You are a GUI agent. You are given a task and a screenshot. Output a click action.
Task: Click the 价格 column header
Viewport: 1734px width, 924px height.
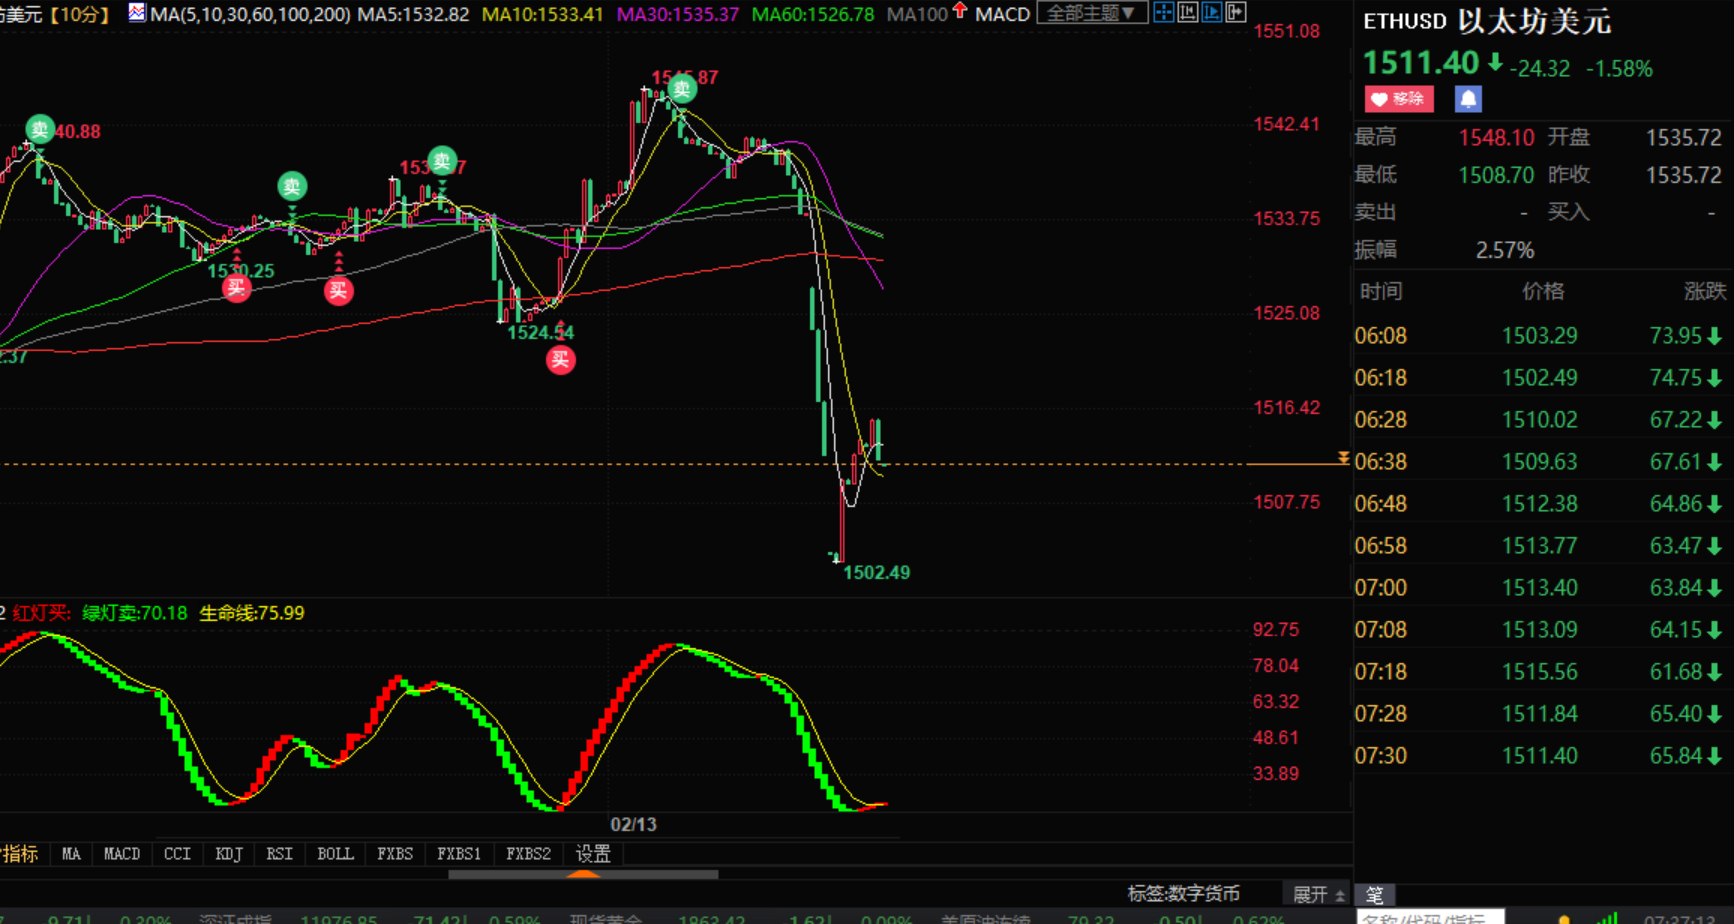pyautogui.click(x=1543, y=292)
